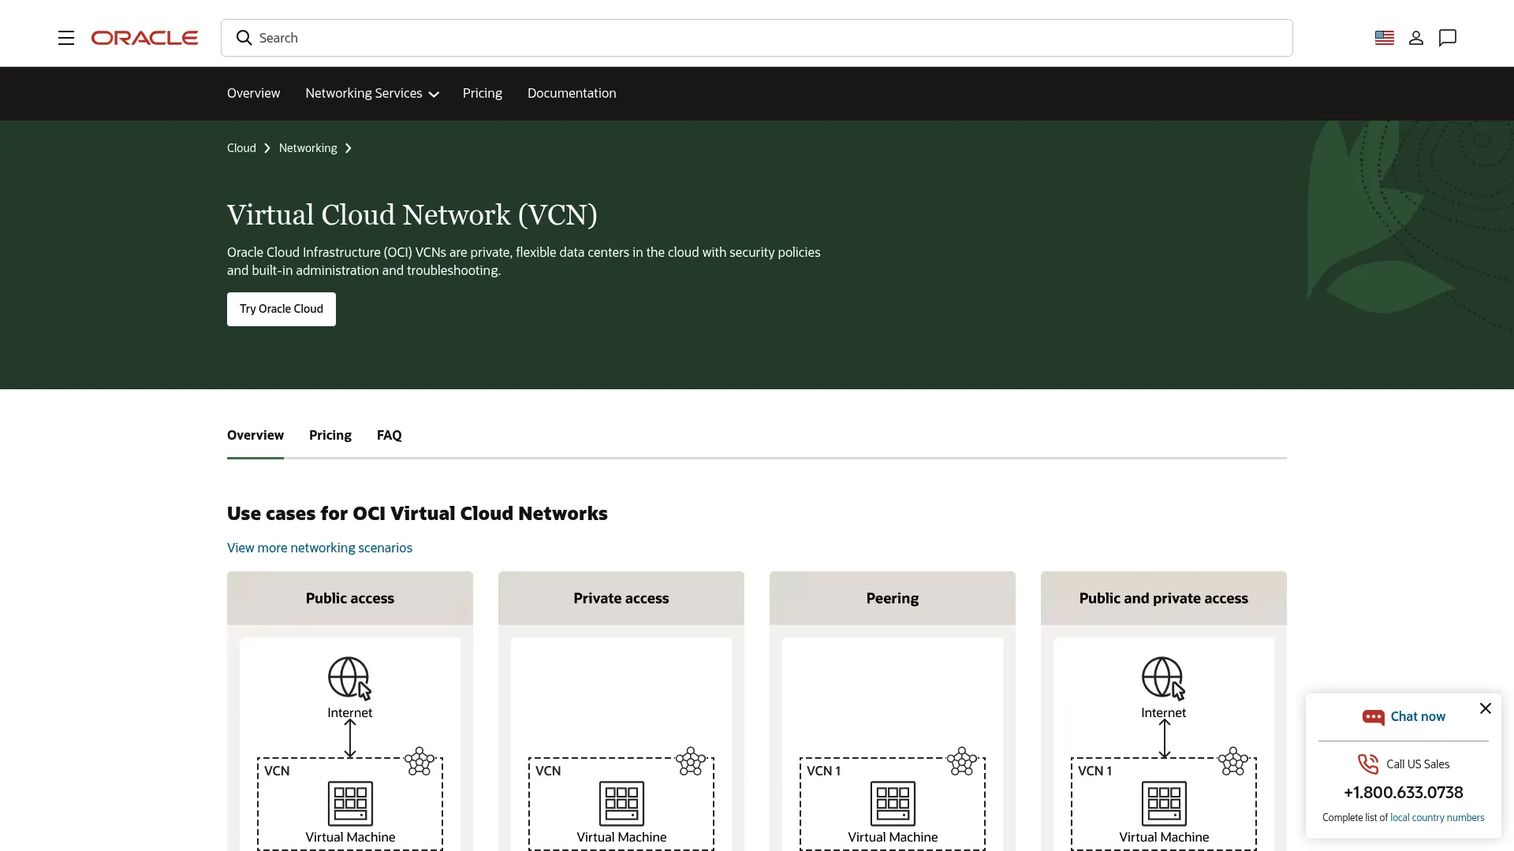The image size is (1514, 851).
Task: Go to the Oracle logo home
Action: (145, 38)
